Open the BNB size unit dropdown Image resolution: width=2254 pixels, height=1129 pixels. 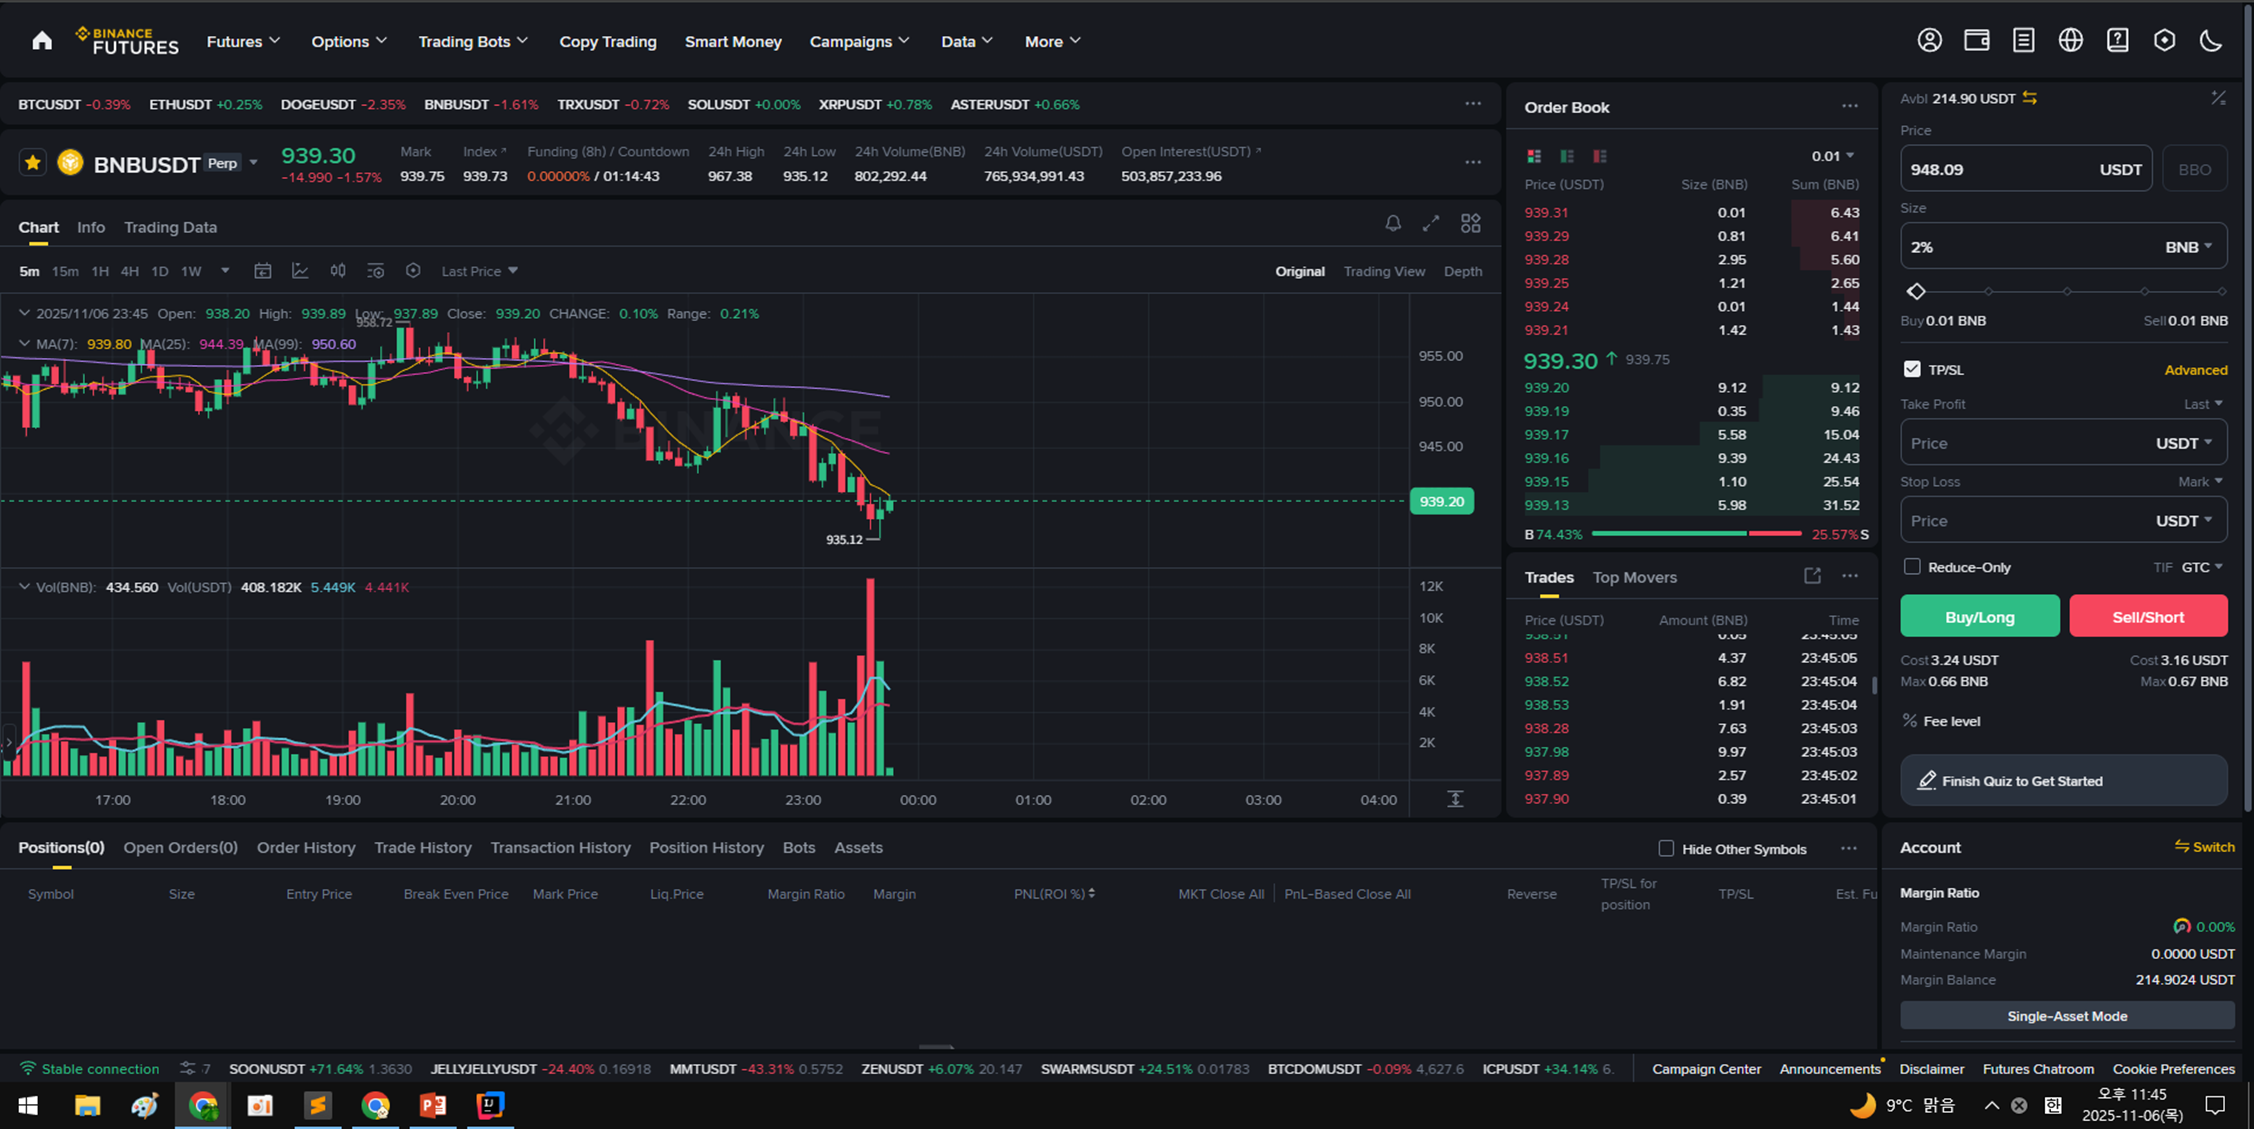coord(2189,247)
